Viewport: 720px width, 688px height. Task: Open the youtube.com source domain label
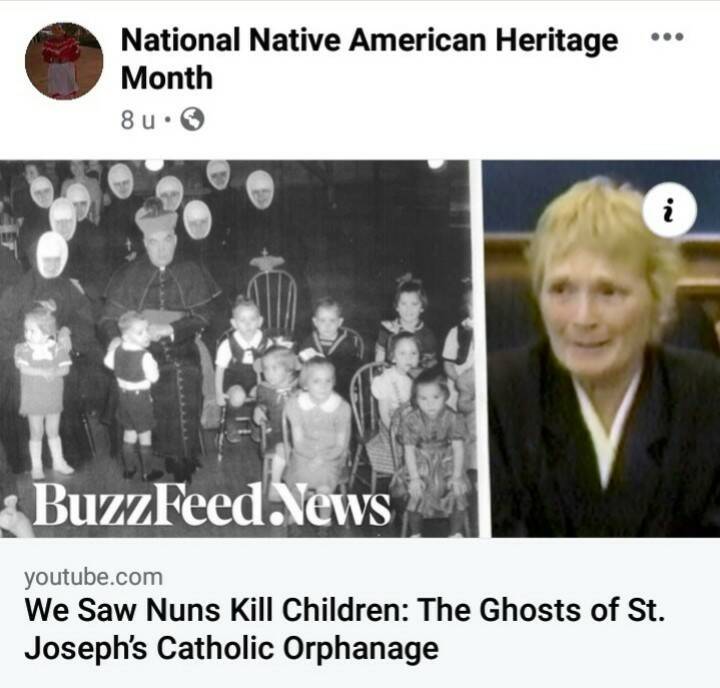94,577
